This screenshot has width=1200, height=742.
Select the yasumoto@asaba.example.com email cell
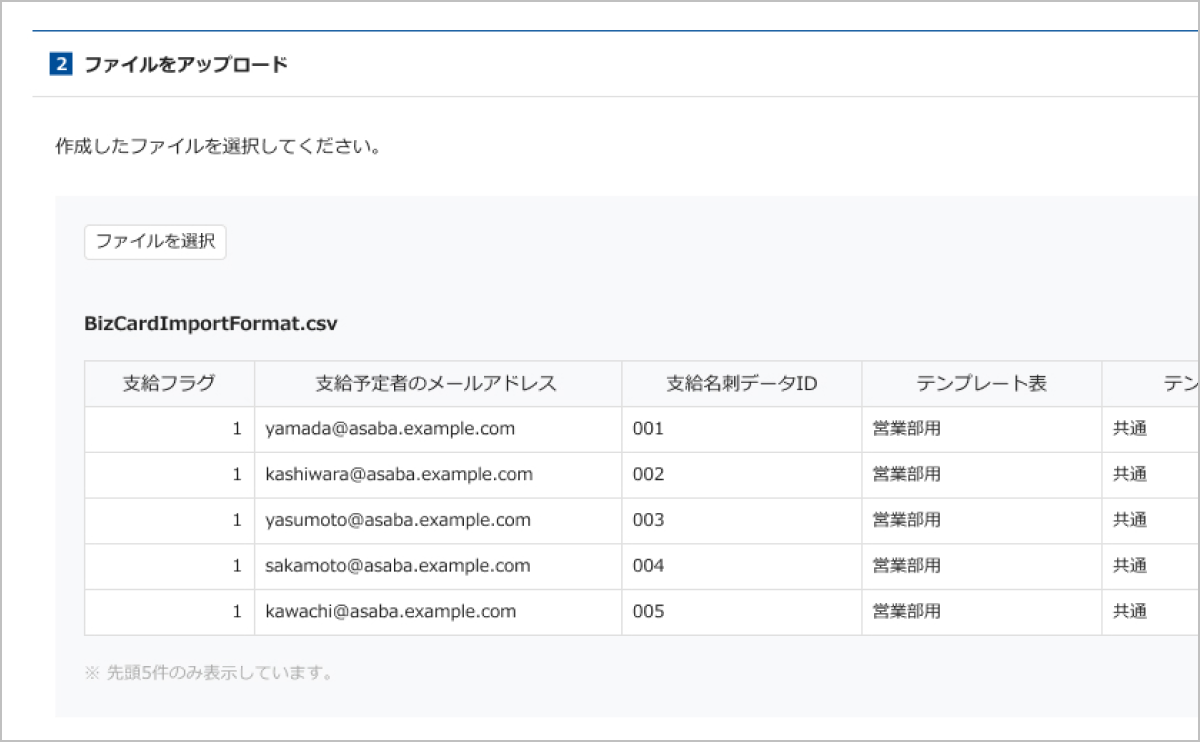tap(398, 520)
